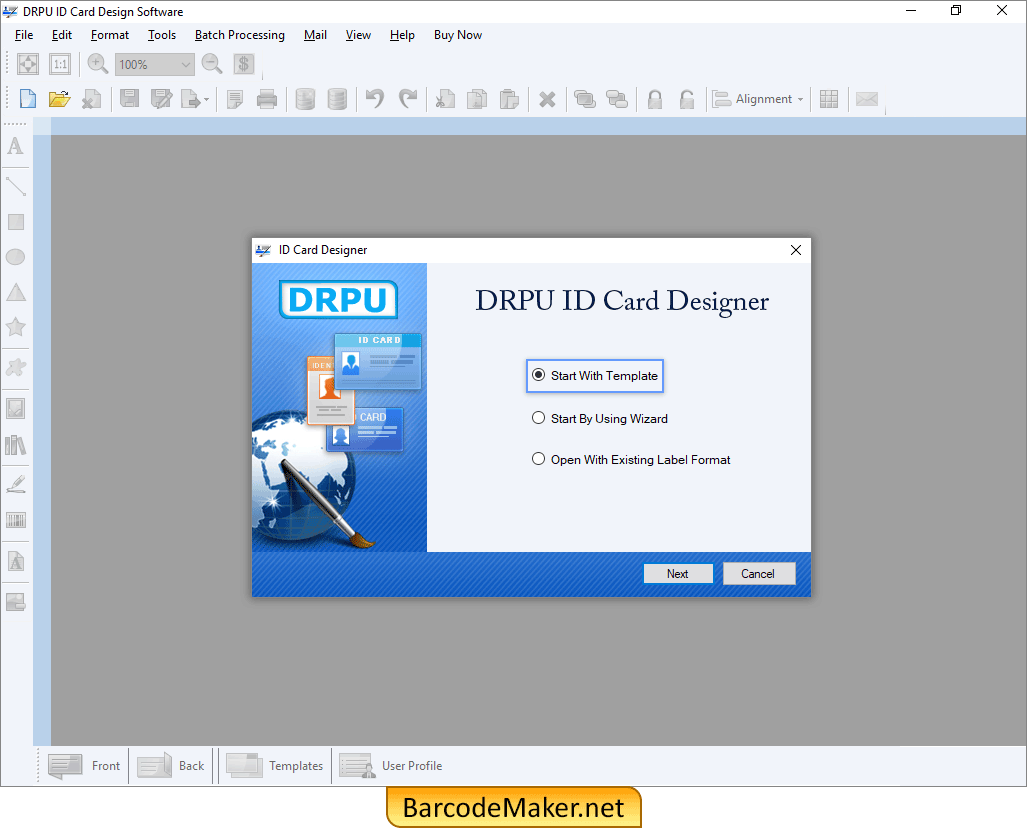Click the Fit to Window toolbar icon
The height and width of the screenshot is (828, 1027).
click(28, 64)
